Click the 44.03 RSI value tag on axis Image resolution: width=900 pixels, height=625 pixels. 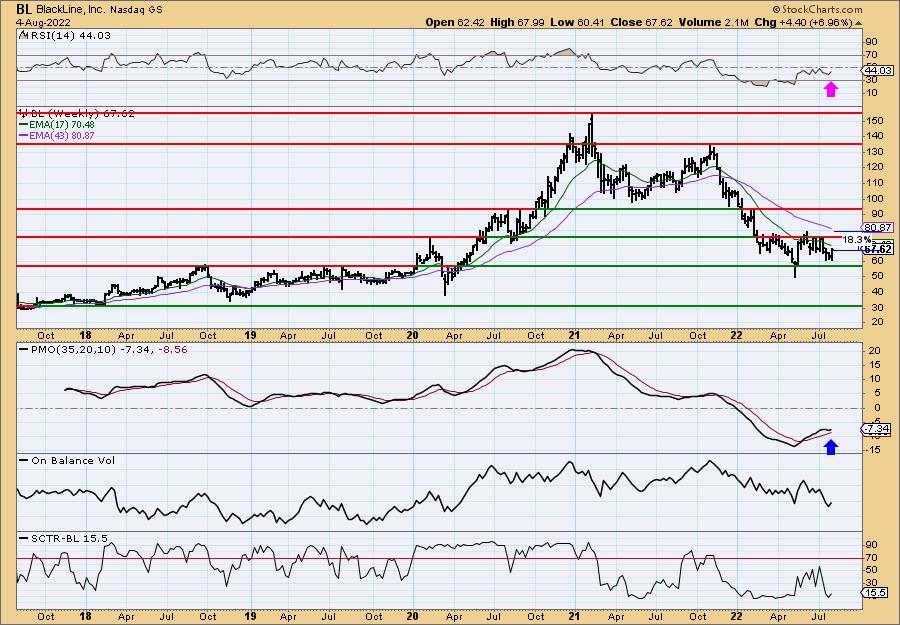pyautogui.click(x=878, y=71)
